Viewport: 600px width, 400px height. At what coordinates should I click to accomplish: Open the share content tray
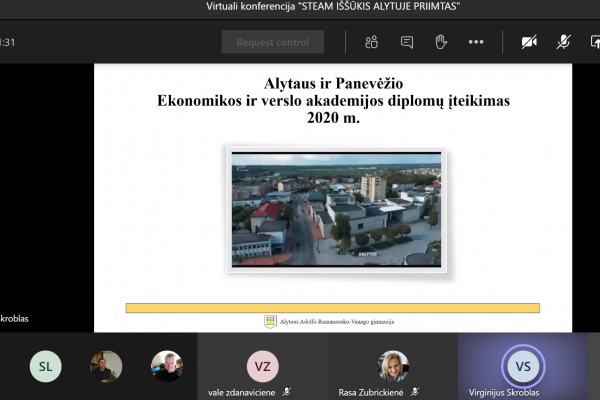click(x=595, y=42)
